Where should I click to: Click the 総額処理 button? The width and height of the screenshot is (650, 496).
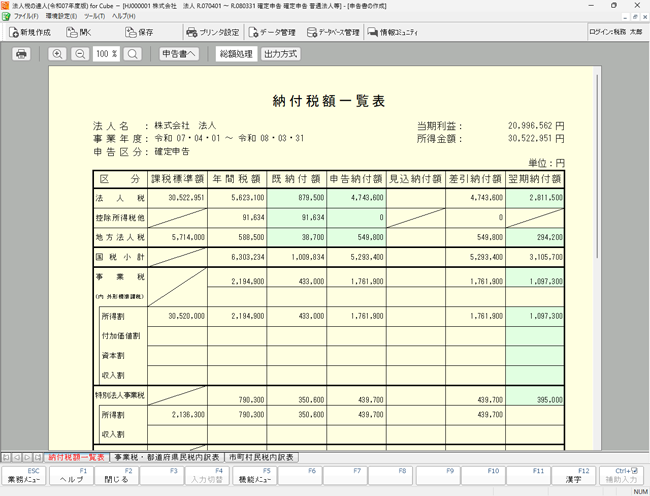[236, 53]
